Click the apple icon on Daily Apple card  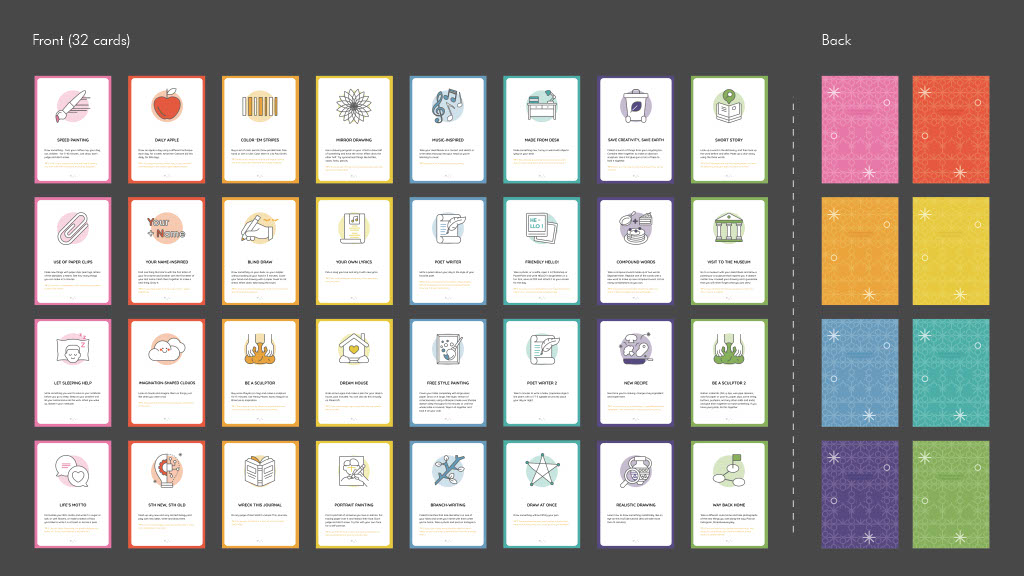pos(166,105)
